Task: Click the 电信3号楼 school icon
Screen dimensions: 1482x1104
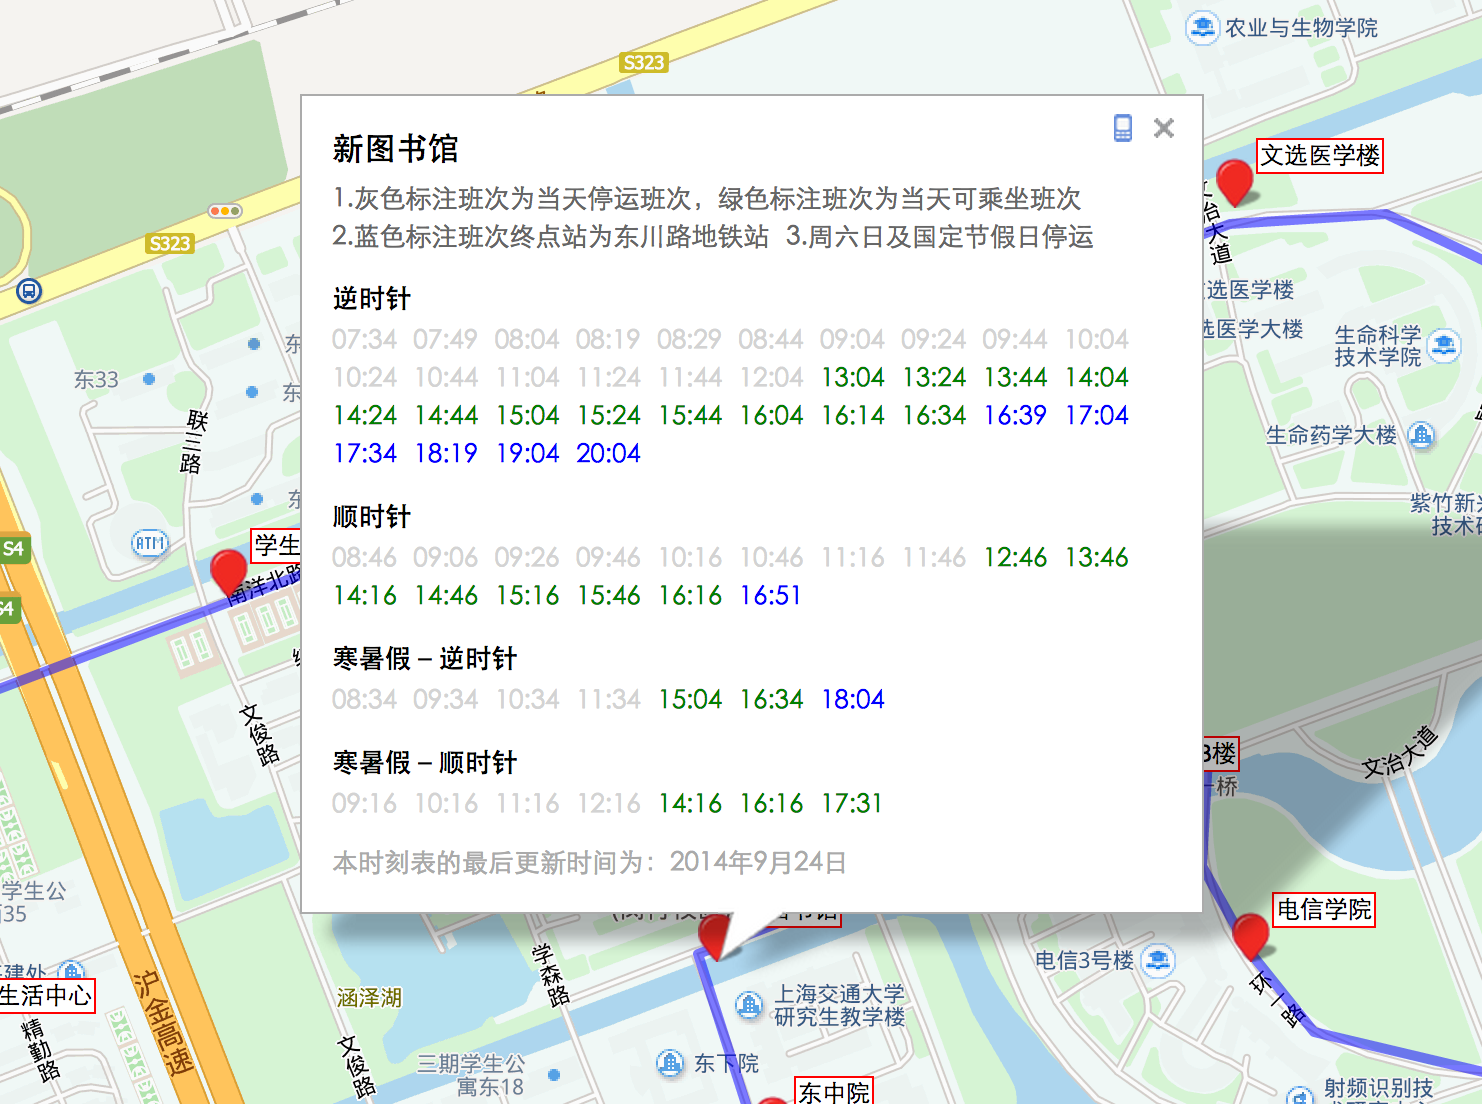Action: click(x=1158, y=961)
